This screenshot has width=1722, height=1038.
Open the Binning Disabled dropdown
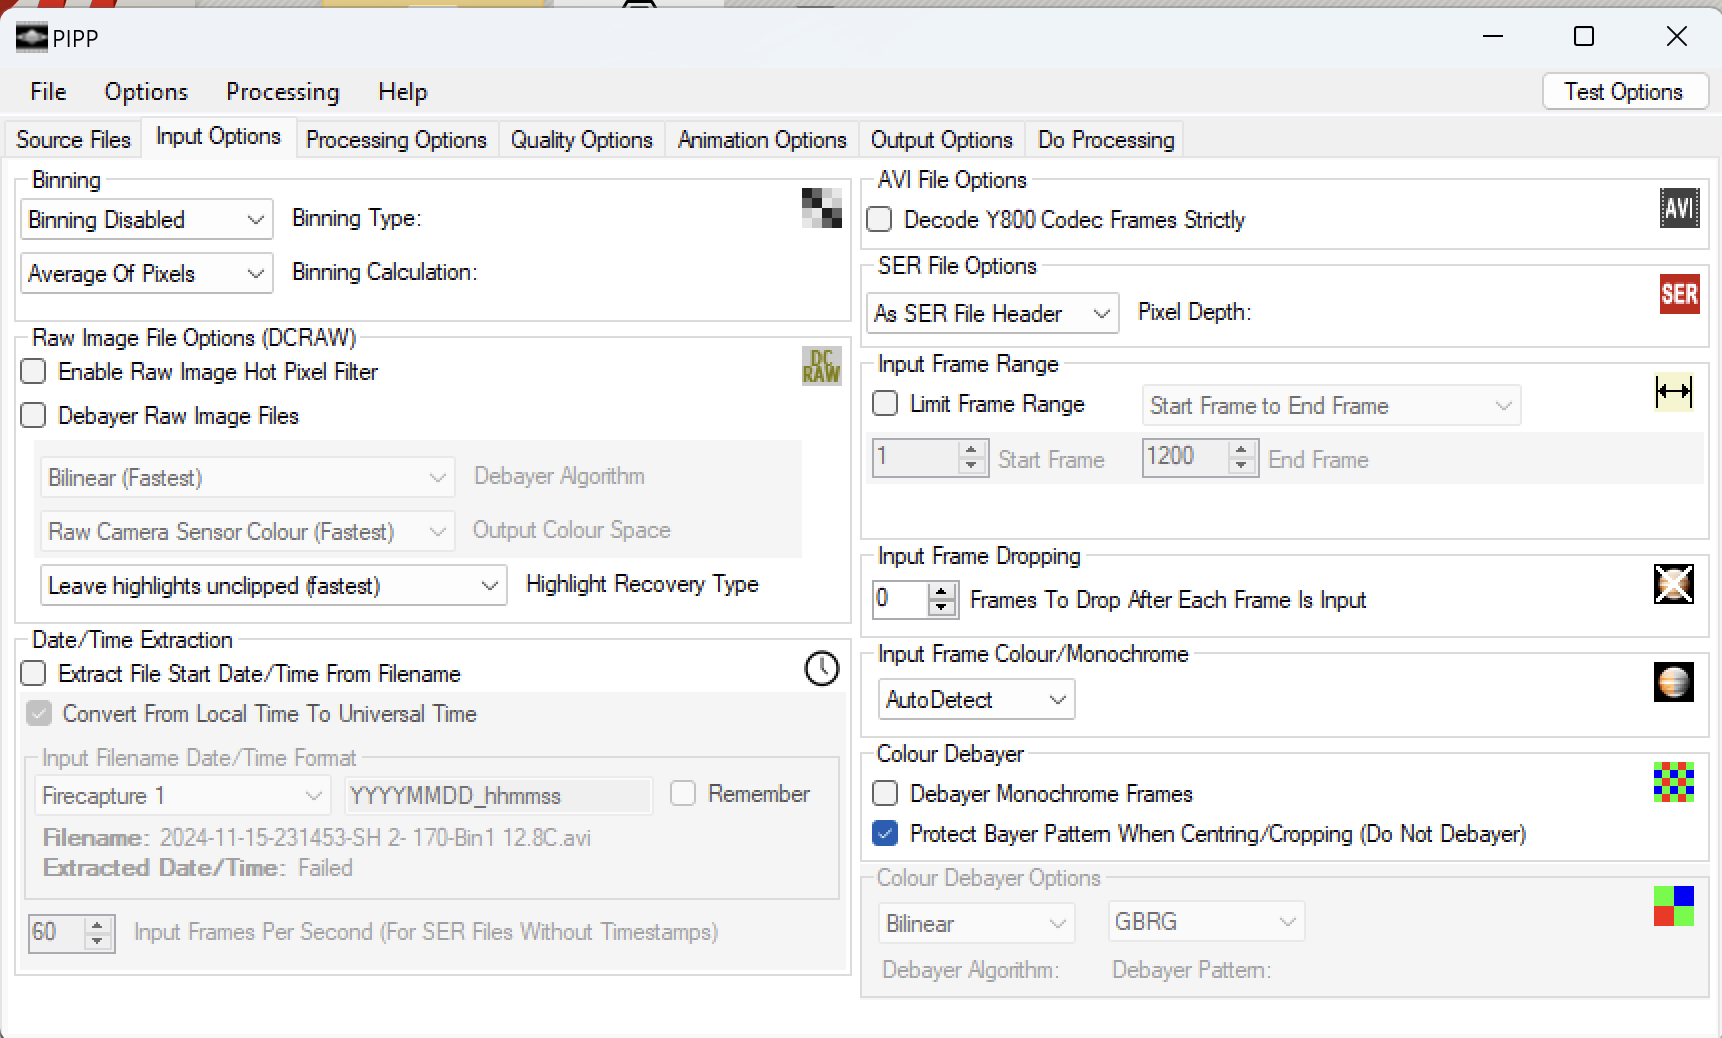point(146,219)
